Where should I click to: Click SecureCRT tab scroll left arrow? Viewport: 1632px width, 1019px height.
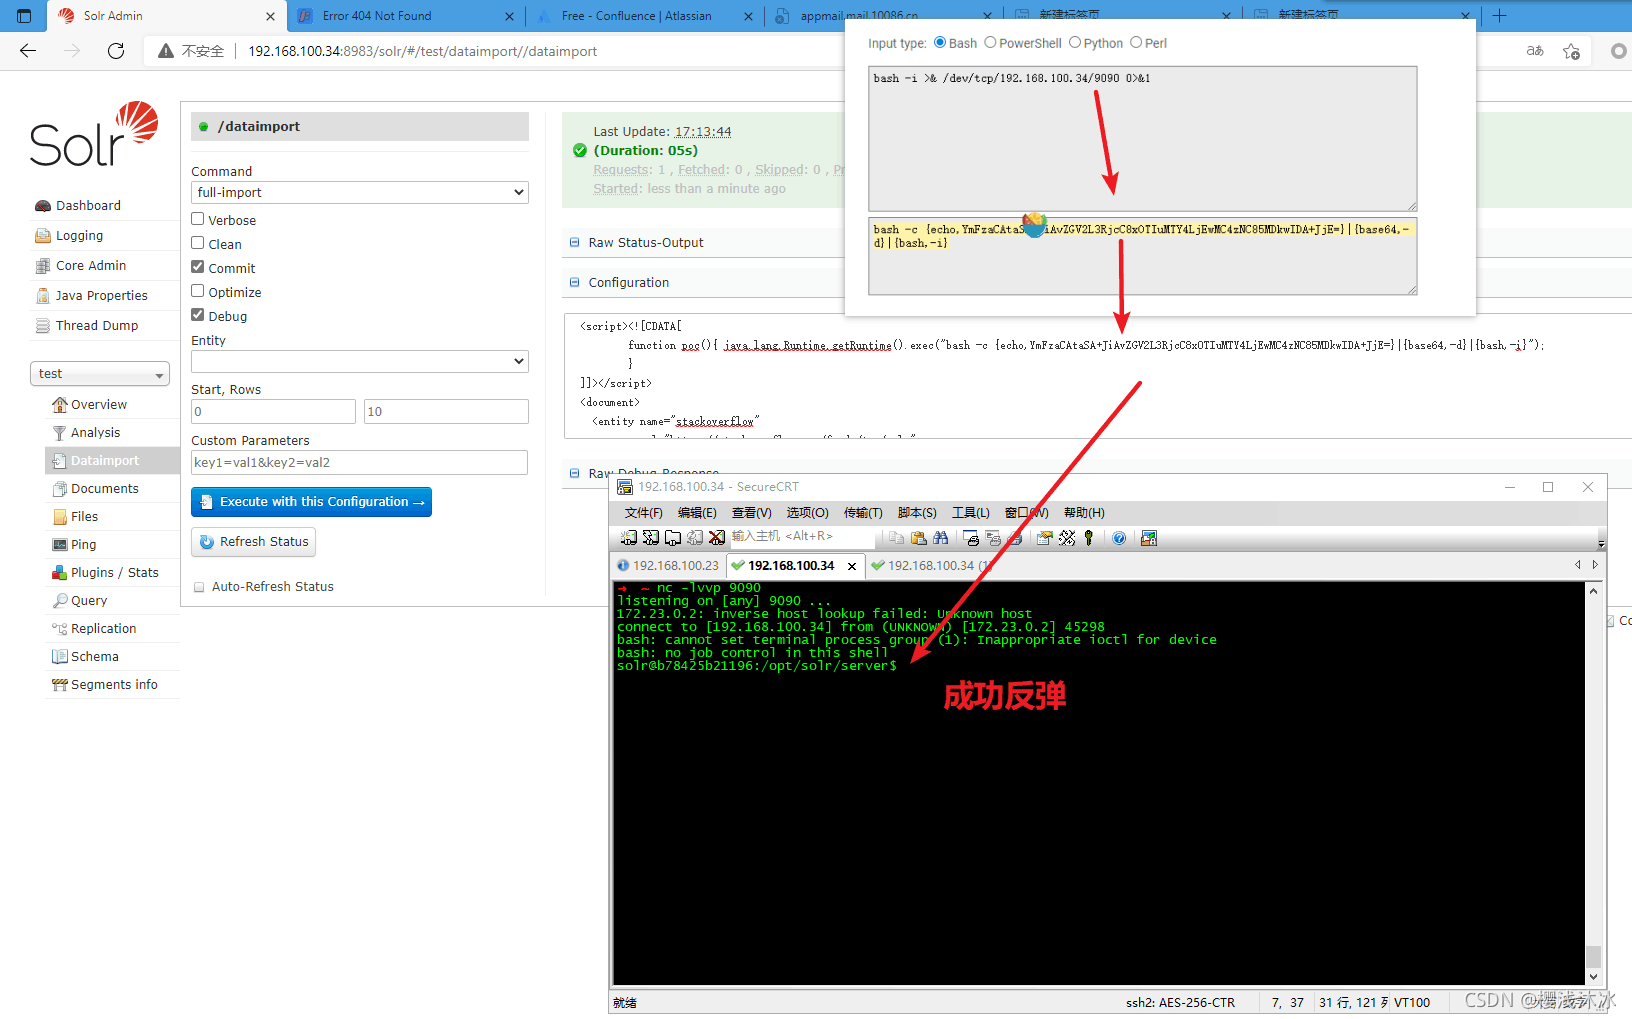point(1578,565)
